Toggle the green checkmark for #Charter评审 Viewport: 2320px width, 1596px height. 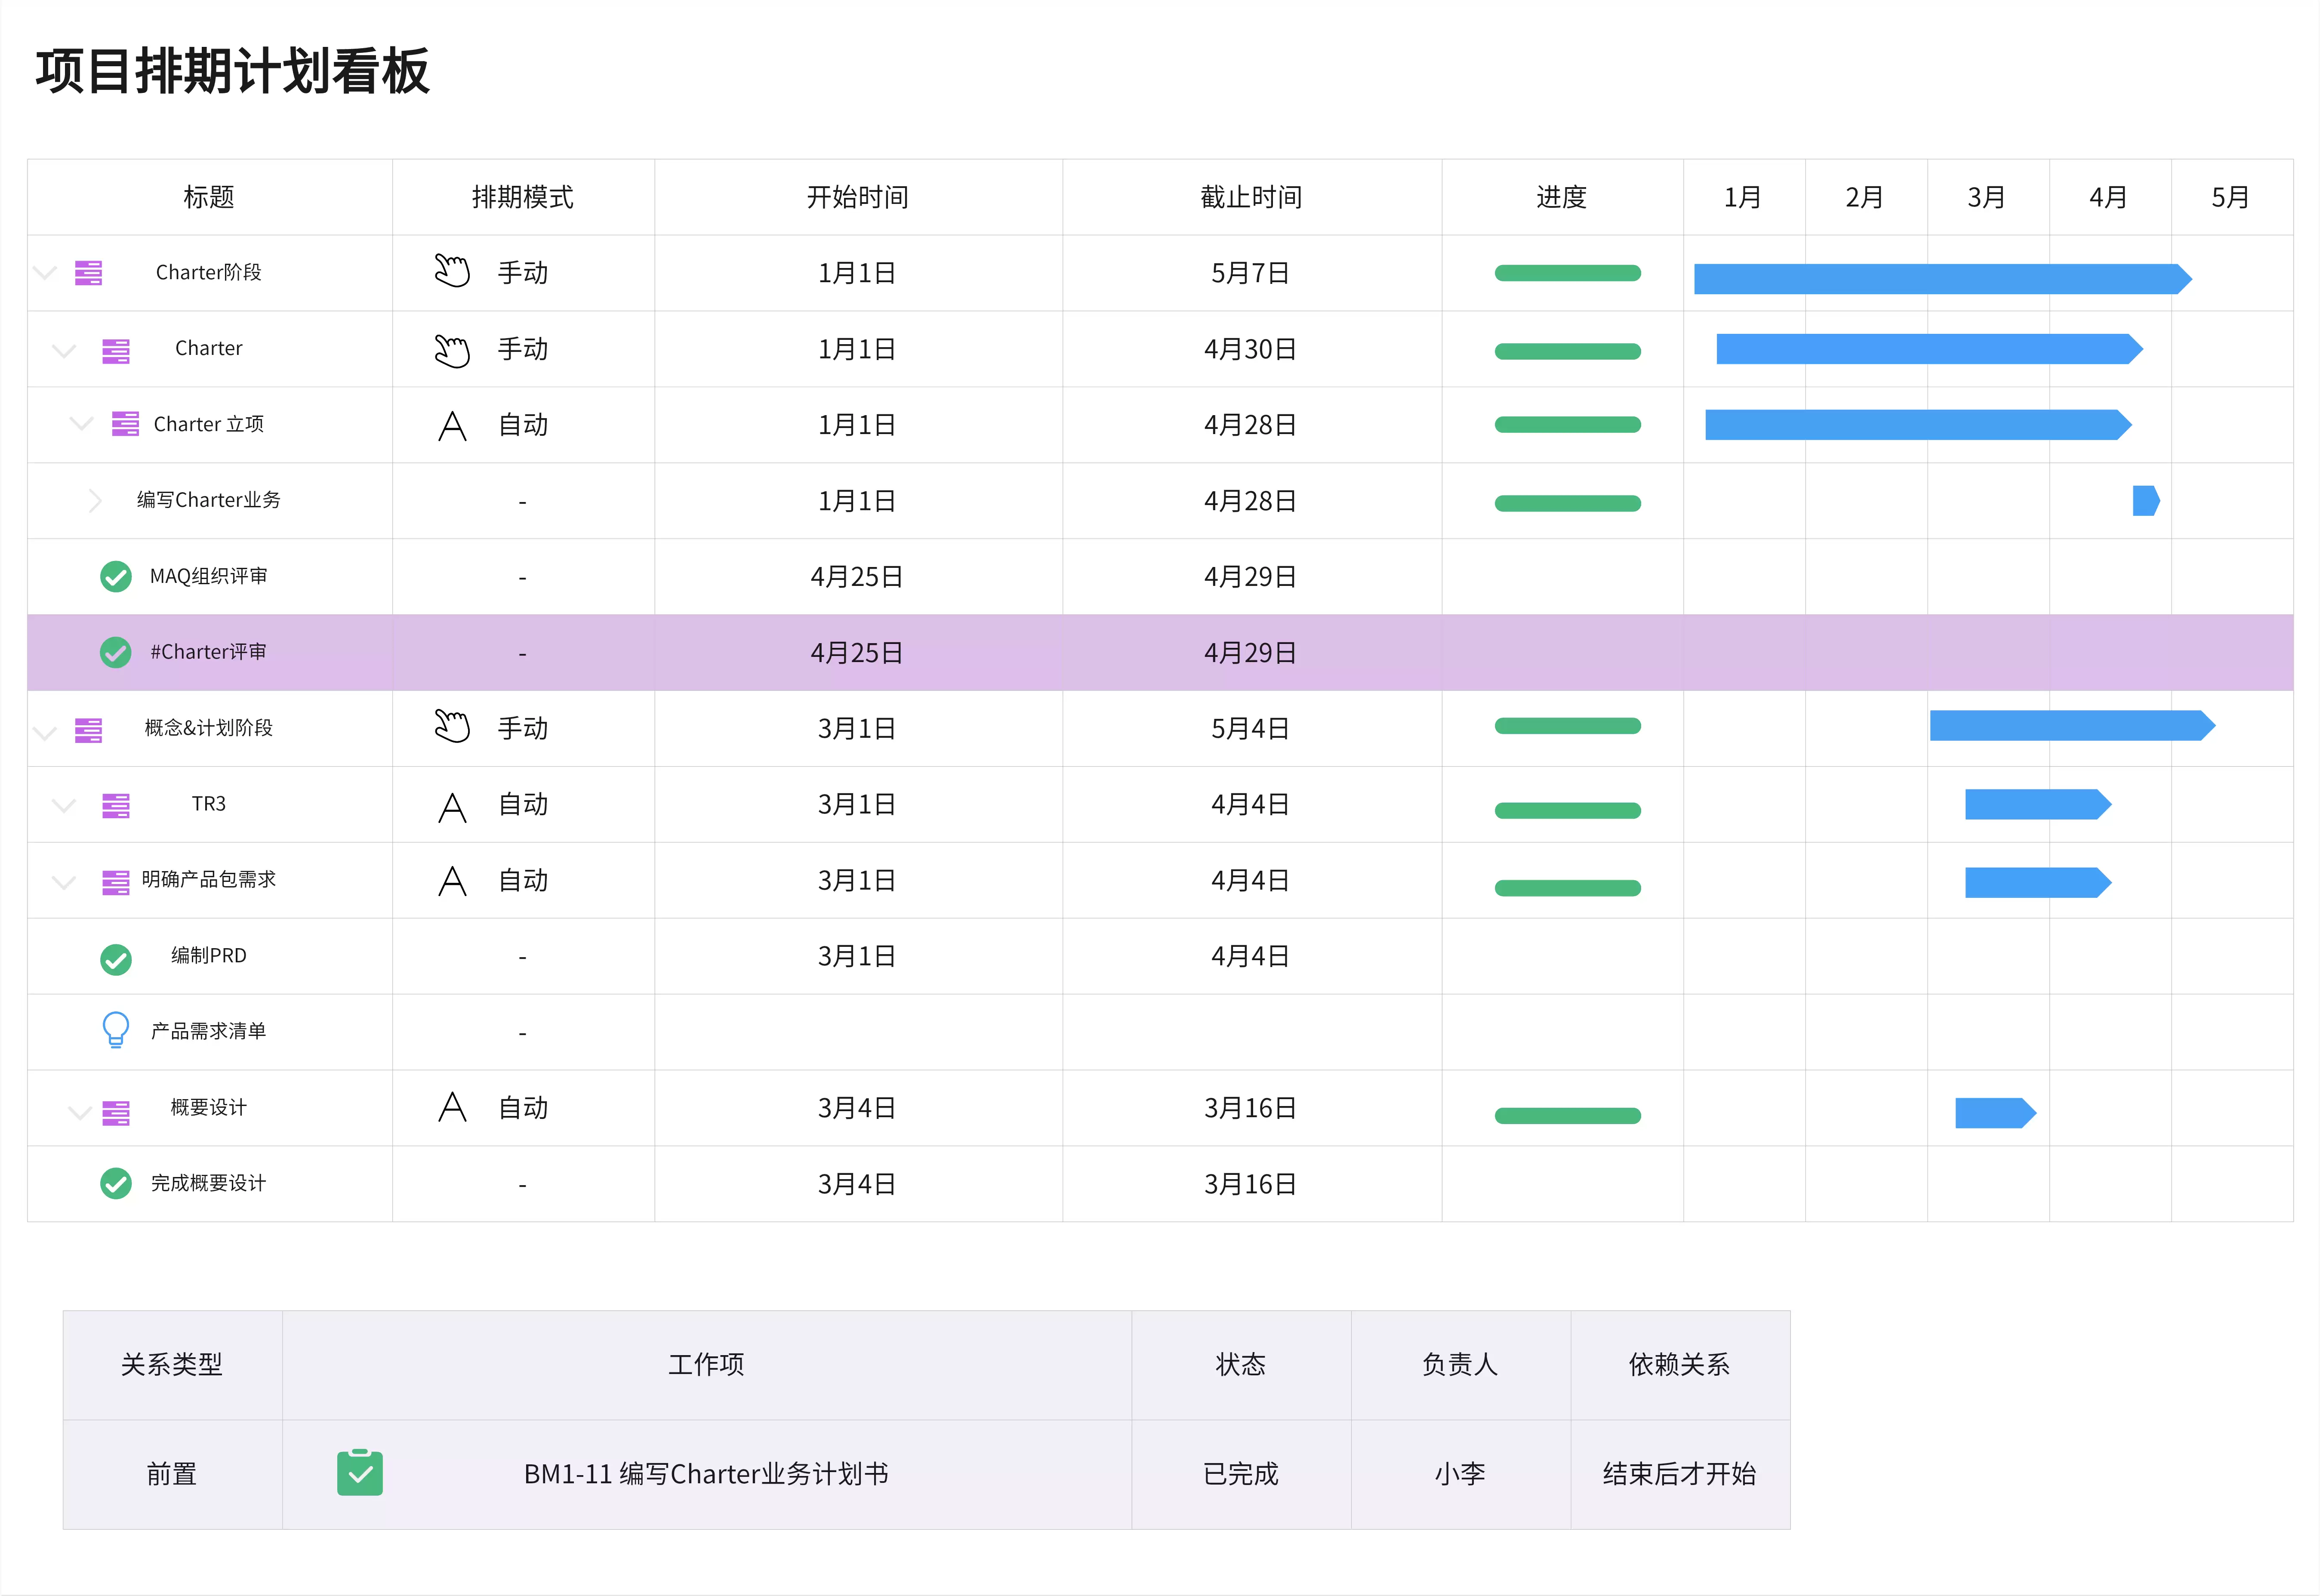pyautogui.click(x=116, y=653)
